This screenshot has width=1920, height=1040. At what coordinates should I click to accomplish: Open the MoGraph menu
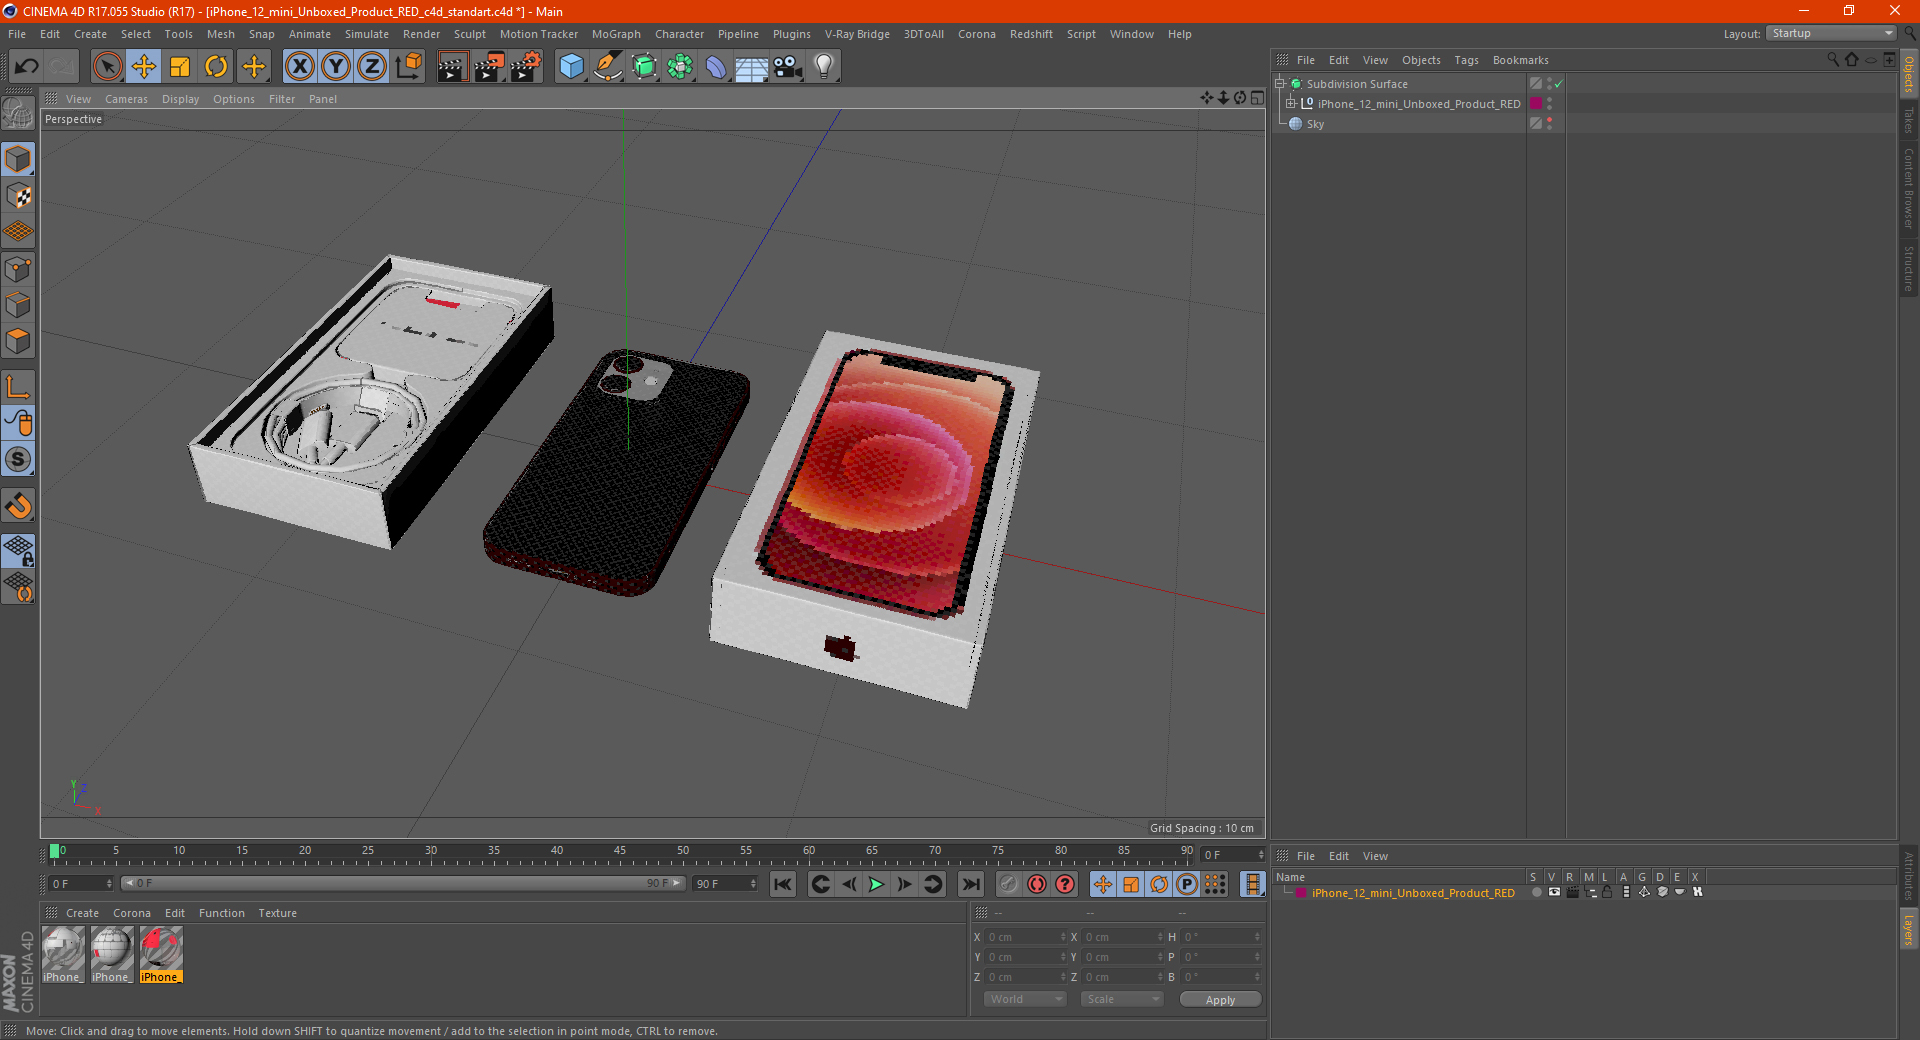[x=616, y=34]
